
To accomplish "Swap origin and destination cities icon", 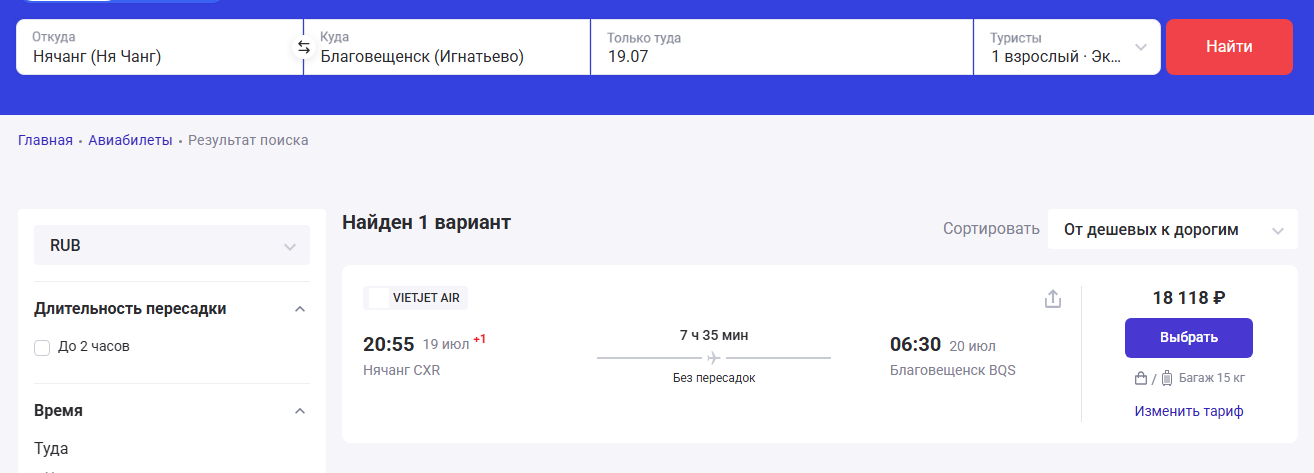I will [304, 47].
